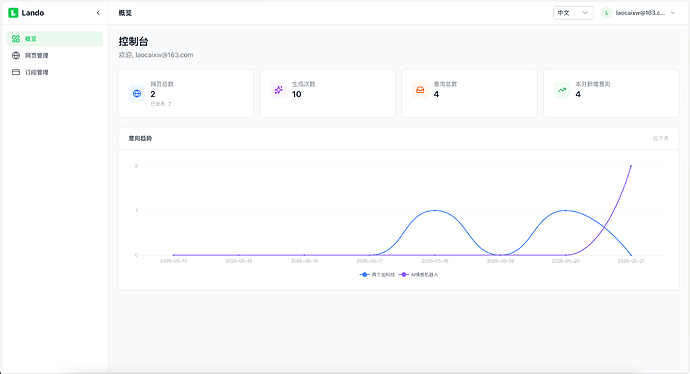Toggle the purple AI series in chart legend
This screenshot has height=374, width=690.
click(x=418, y=275)
